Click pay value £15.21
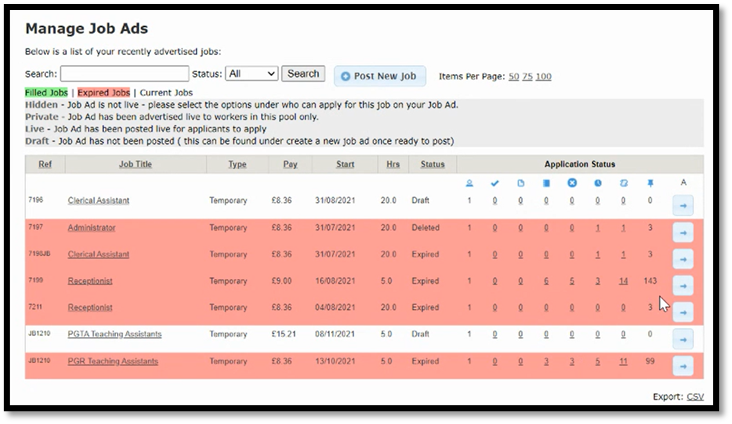The image size is (732, 424). [284, 334]
